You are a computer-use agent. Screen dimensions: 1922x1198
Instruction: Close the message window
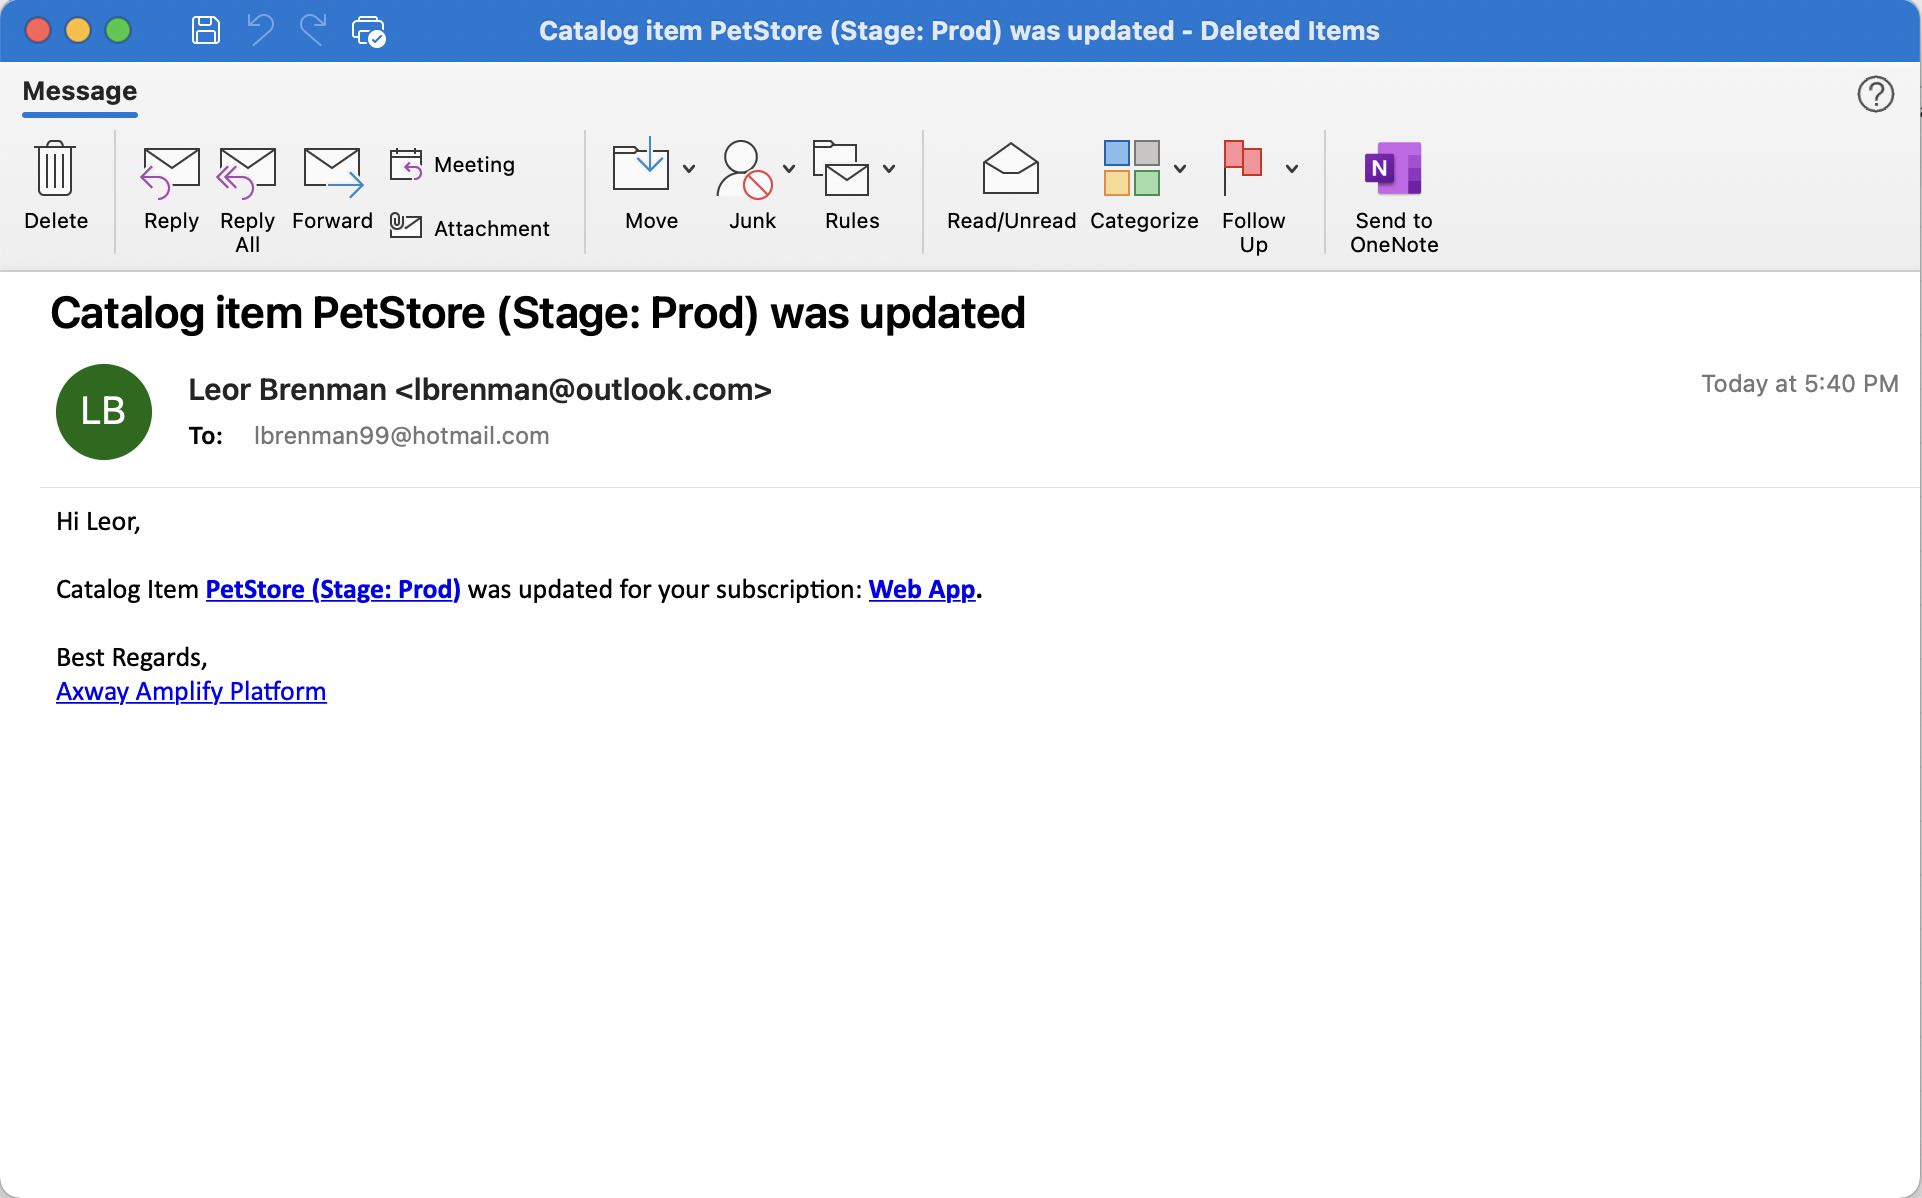click(38, 30)
